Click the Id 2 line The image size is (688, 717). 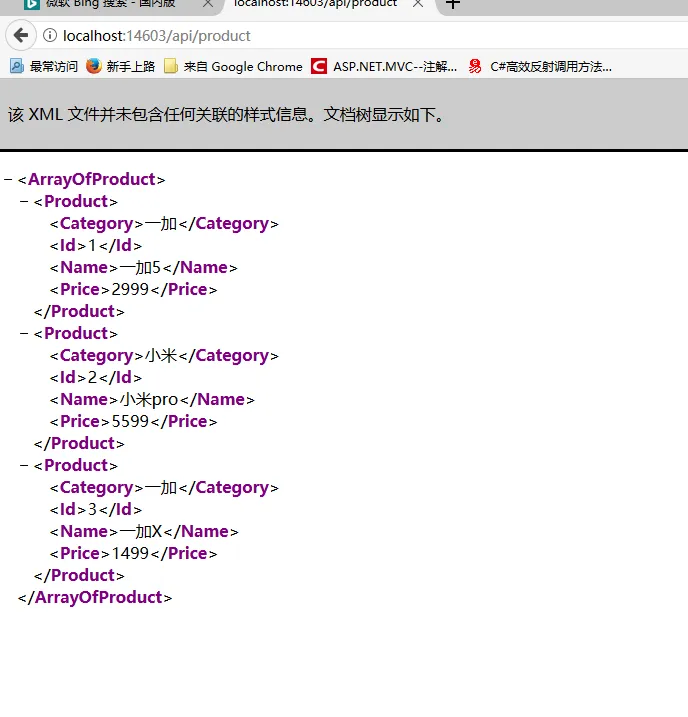pos(96,377)
